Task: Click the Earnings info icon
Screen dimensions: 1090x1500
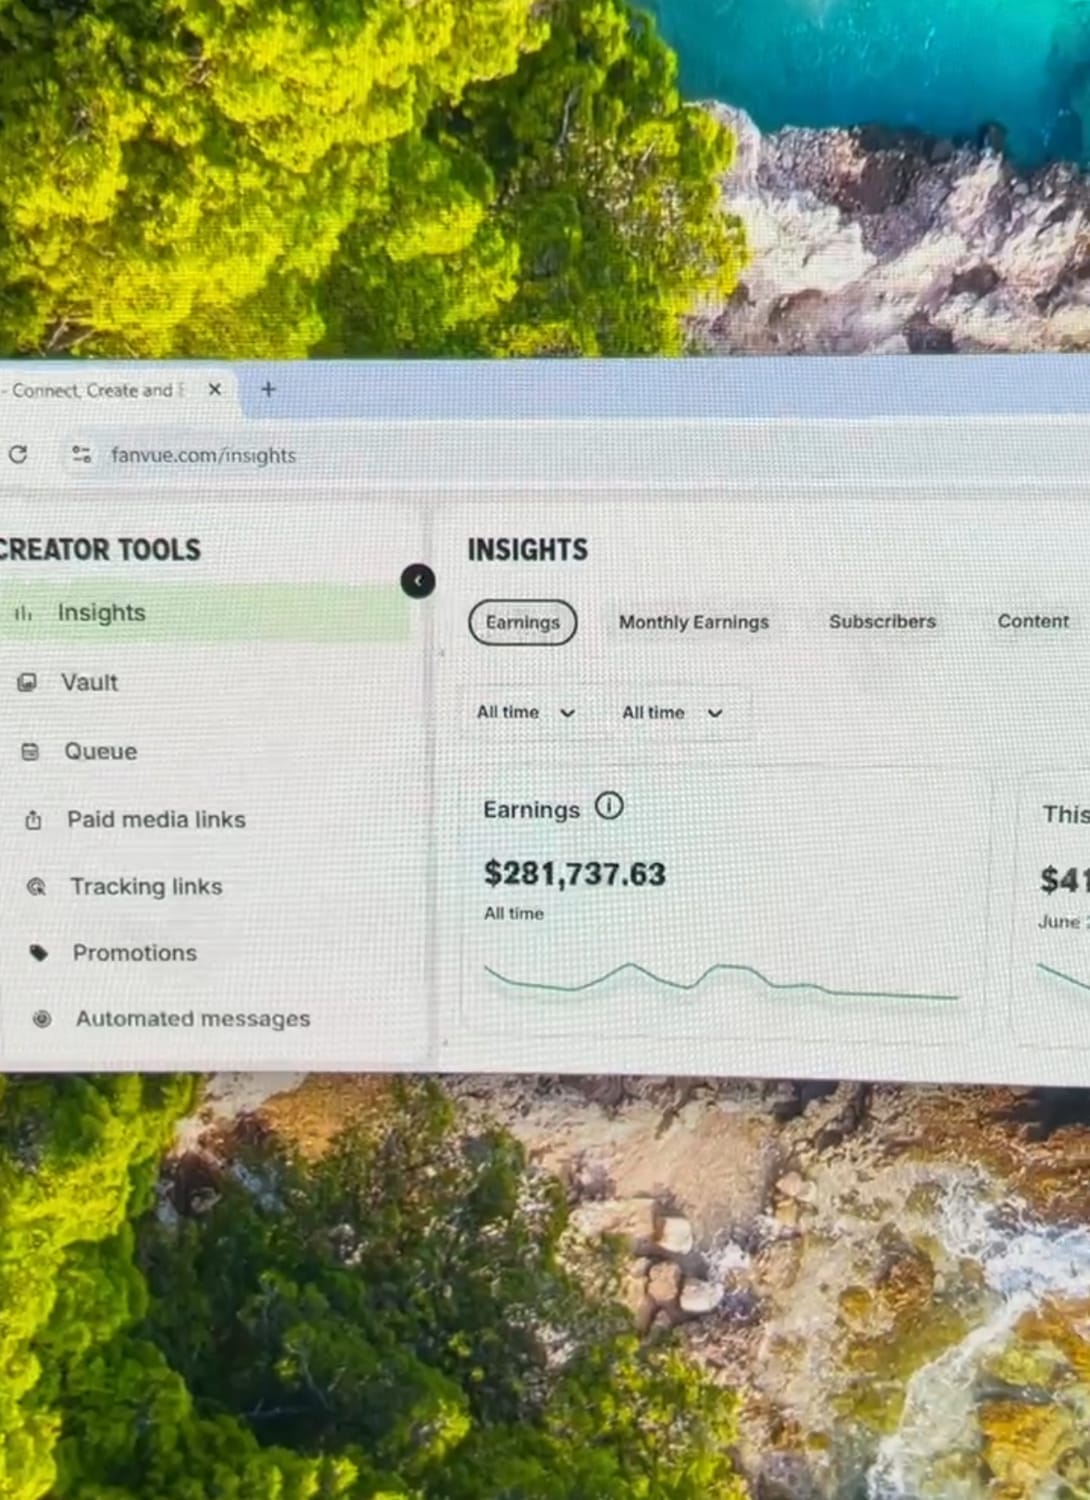Action: 609,805
